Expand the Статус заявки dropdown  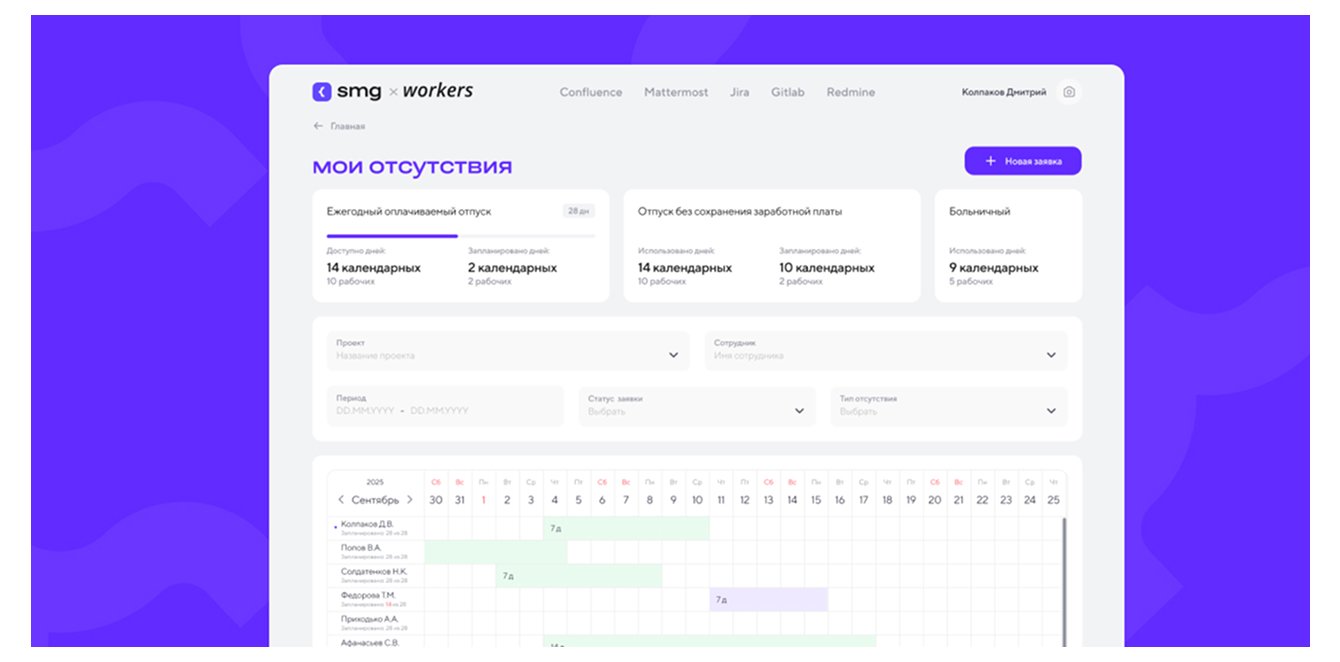point(697,406)
